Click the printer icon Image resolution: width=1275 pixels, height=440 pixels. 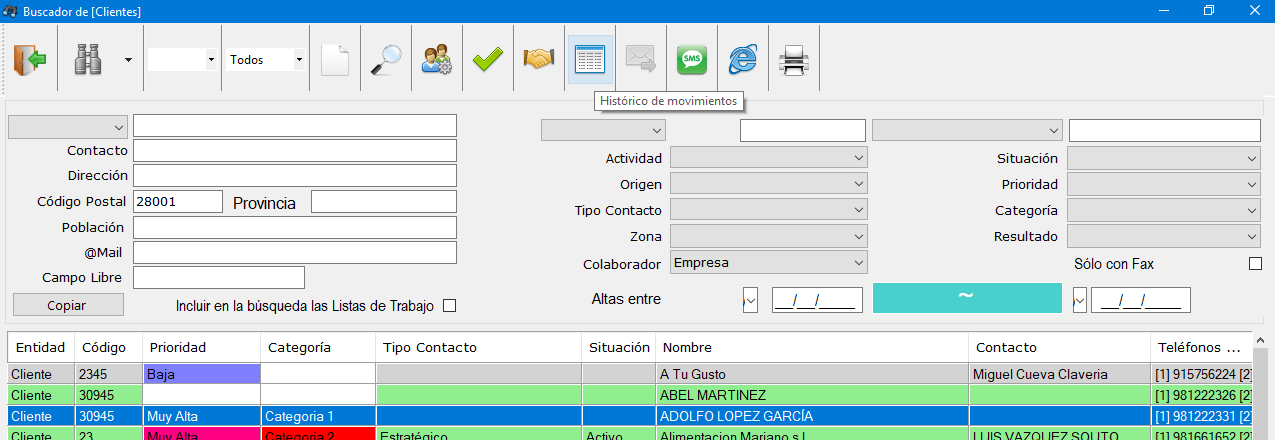pos(793,60)
